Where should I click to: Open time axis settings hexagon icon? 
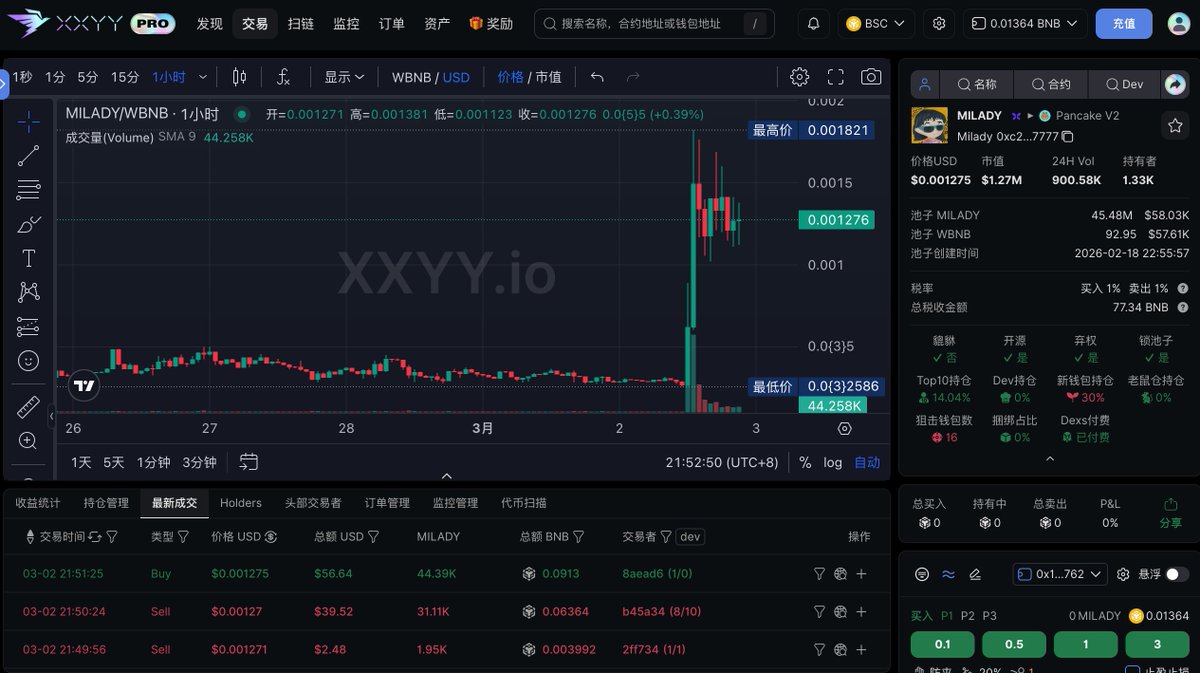coord(845,428)
